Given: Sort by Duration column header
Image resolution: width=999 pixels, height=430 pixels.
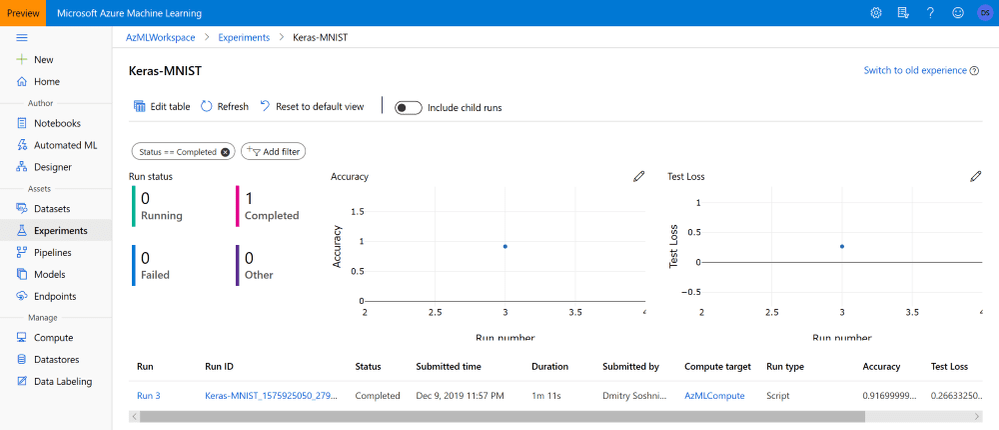Looking at the screenshot, I should [x=550, y=367].
